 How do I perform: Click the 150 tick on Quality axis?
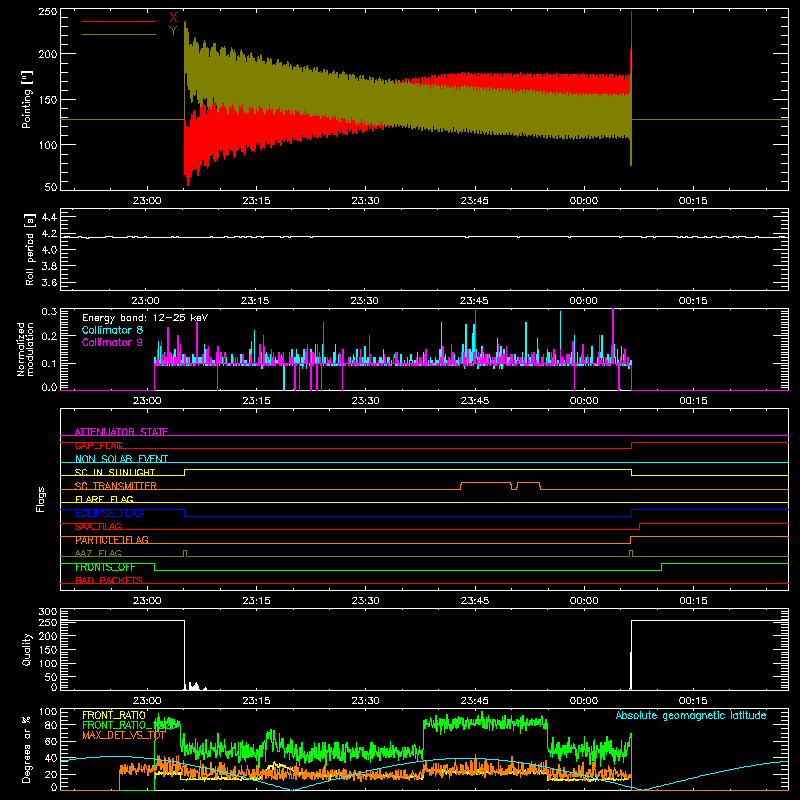coord(47,650)
